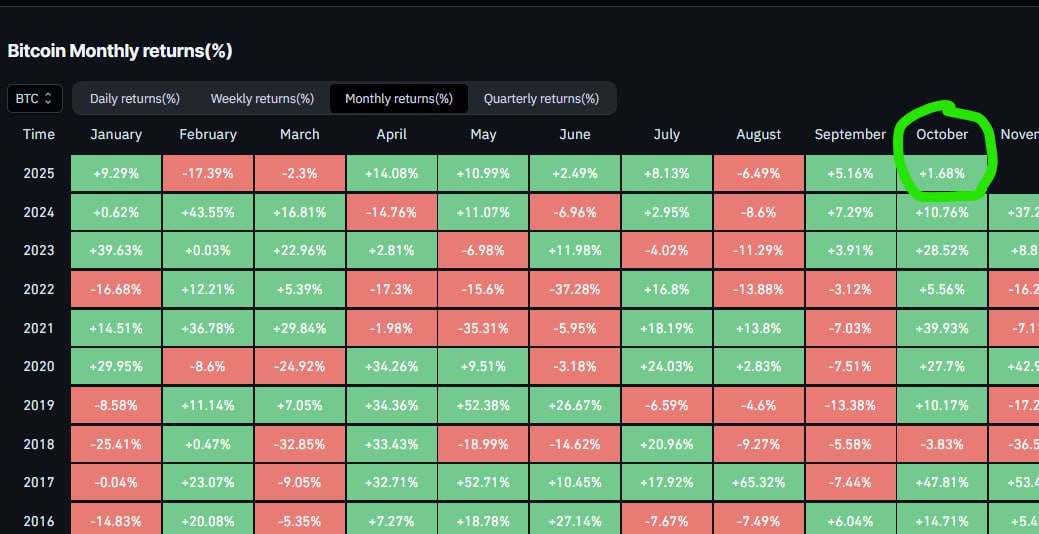Switch to Quarterly returns(%) tab
Image resolution: width=1039 pixels, height=534 pixels.
pos(541,98)
